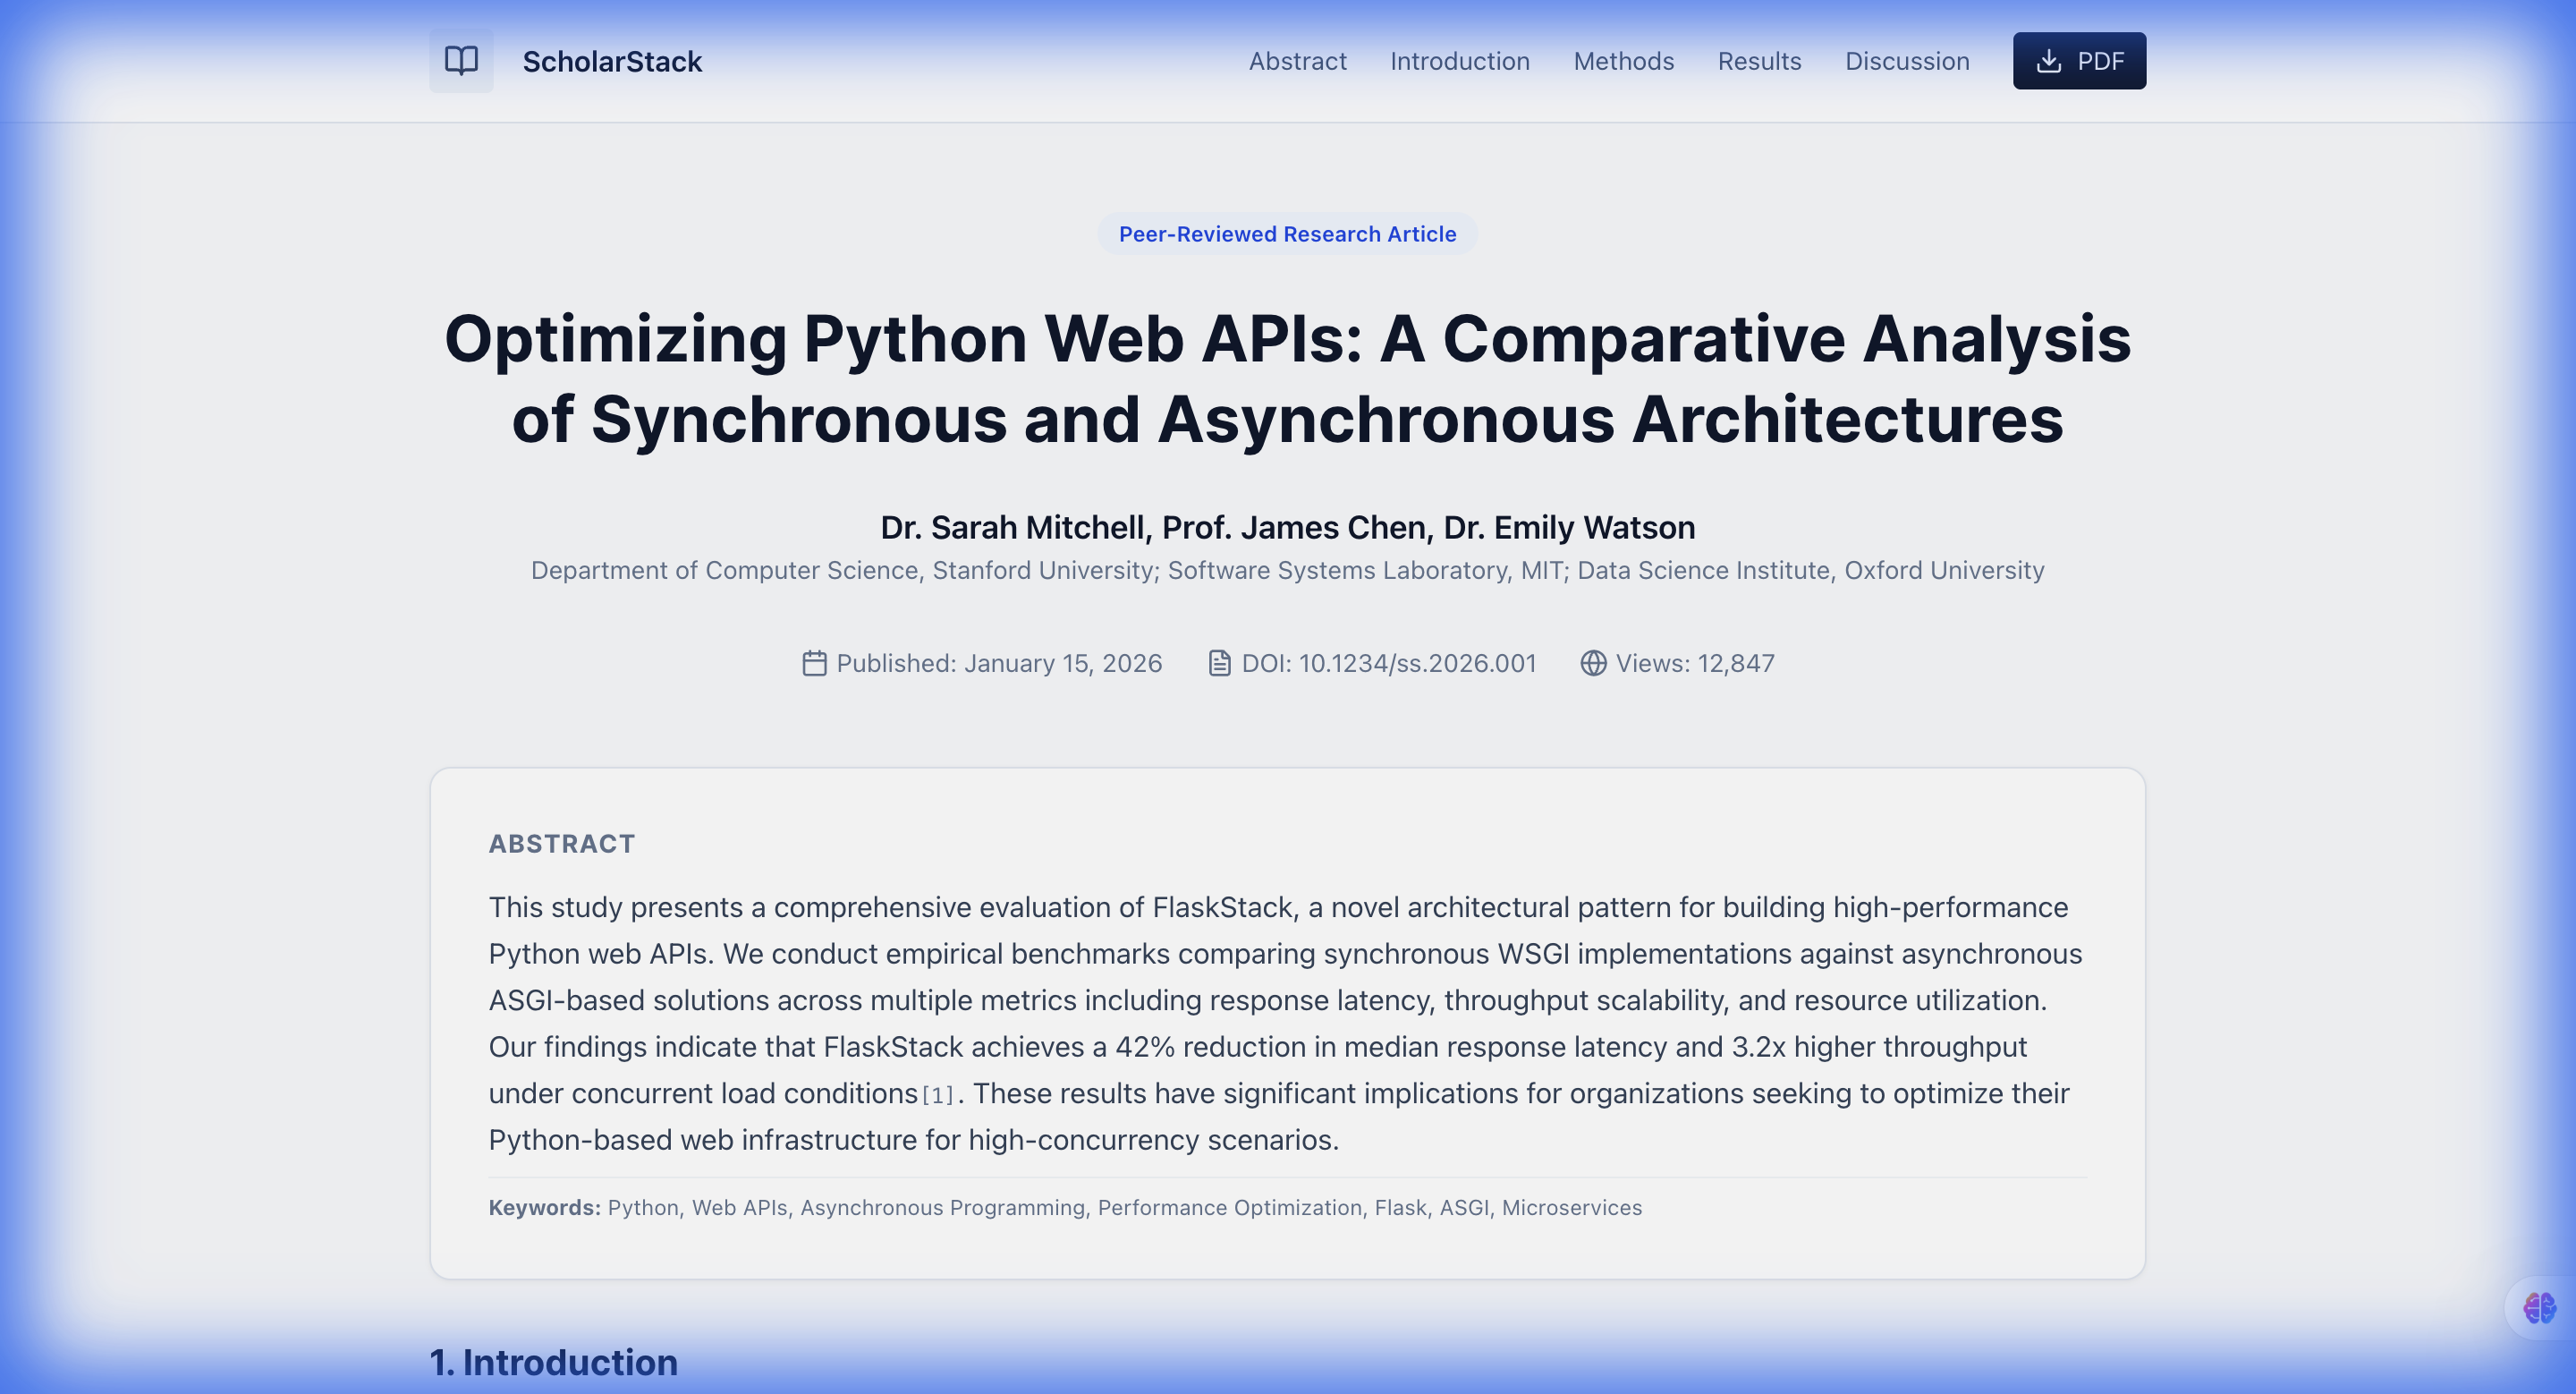This screenshot has height=1394, width=2576.
Task: Click the ScholarStack site name
Action: pyautogui.click(x=612, y=62)
